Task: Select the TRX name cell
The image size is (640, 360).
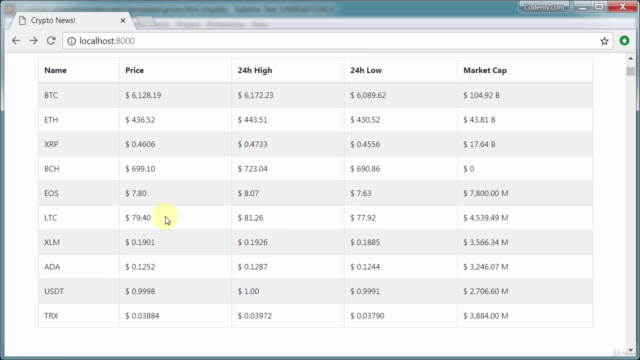Action: 51,316
